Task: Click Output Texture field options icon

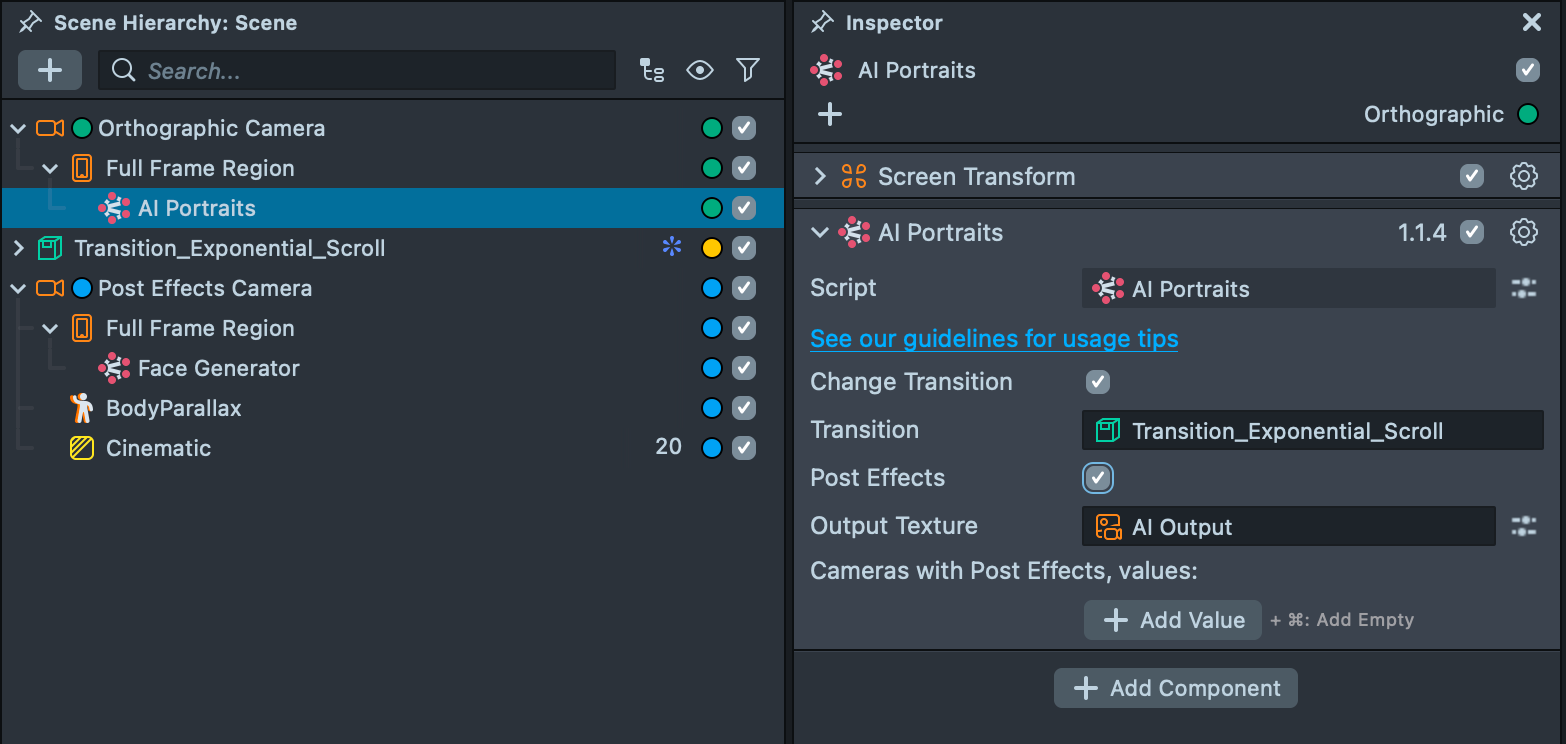Action: click(1523, 527)
